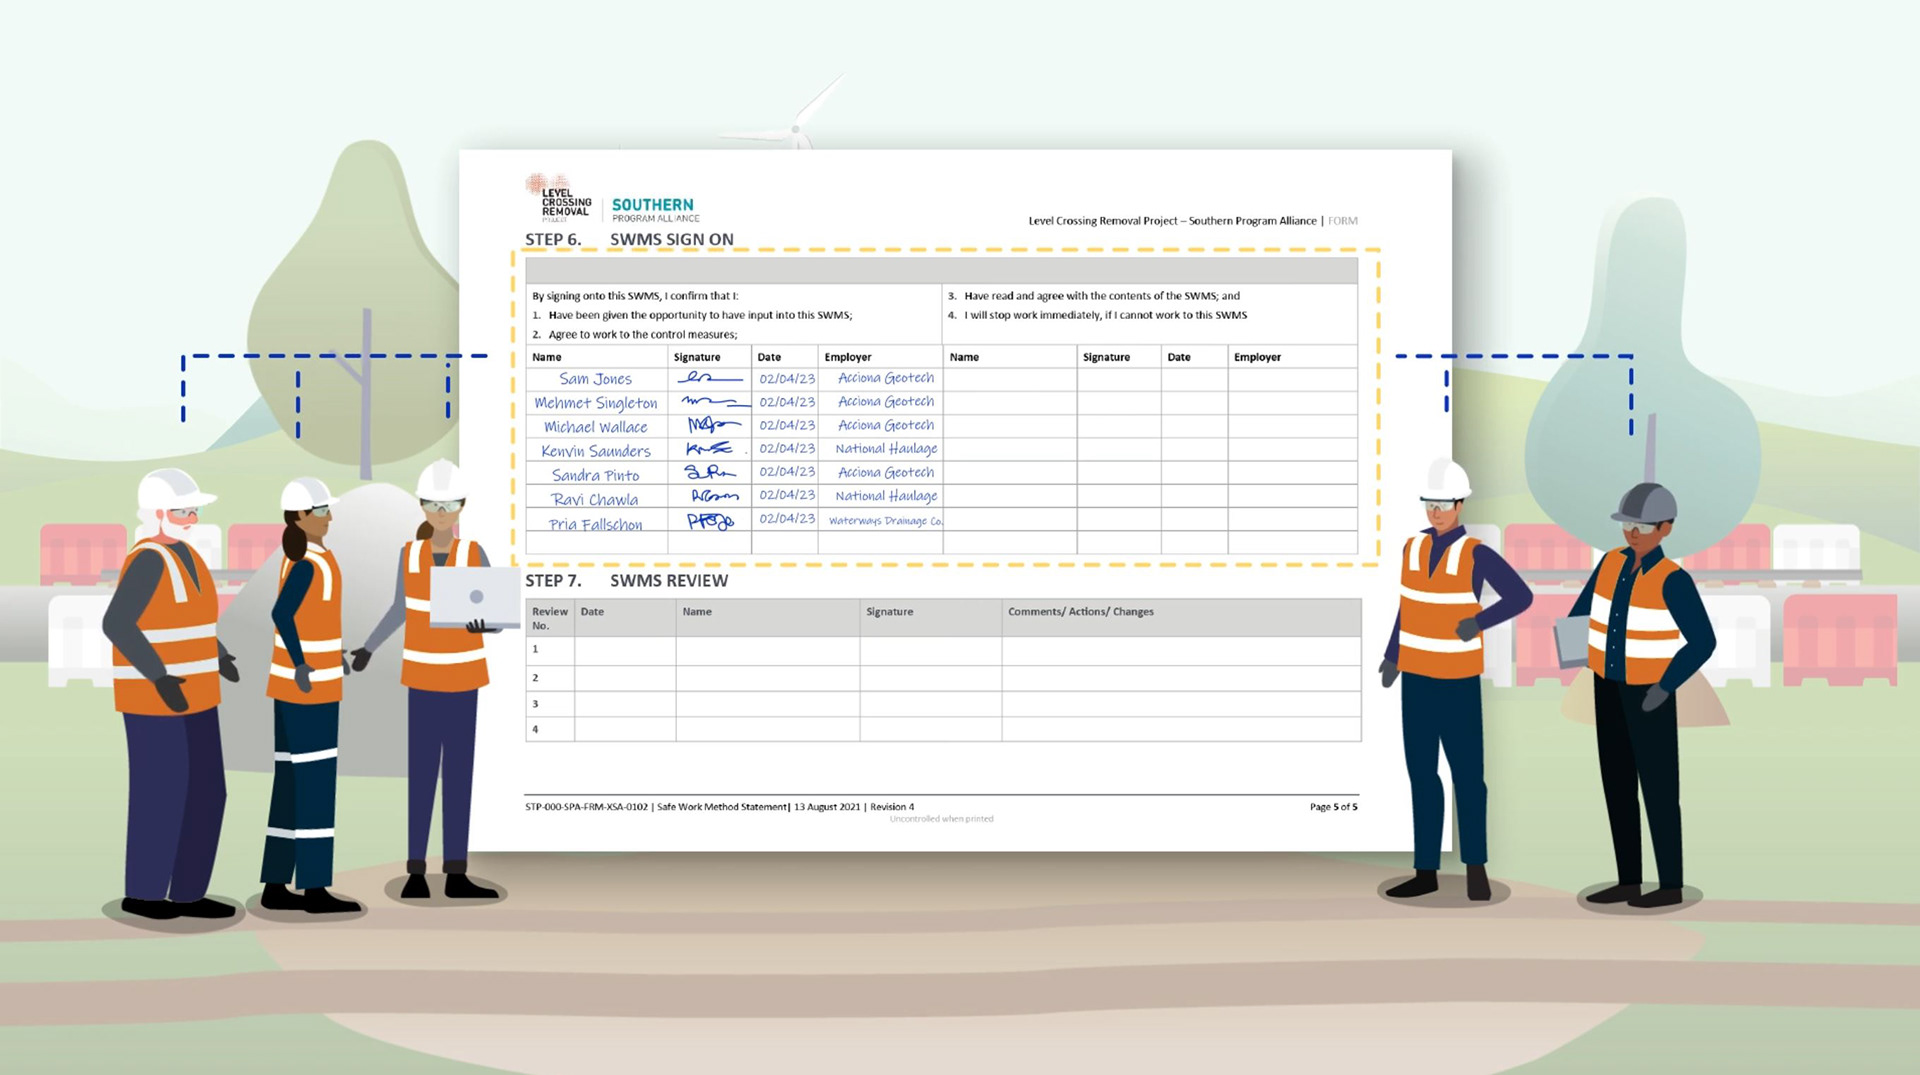Select the Waterways Drainage Co. employer entry
Screen dimensions: 1920x1075
click(x=884, y=521)
